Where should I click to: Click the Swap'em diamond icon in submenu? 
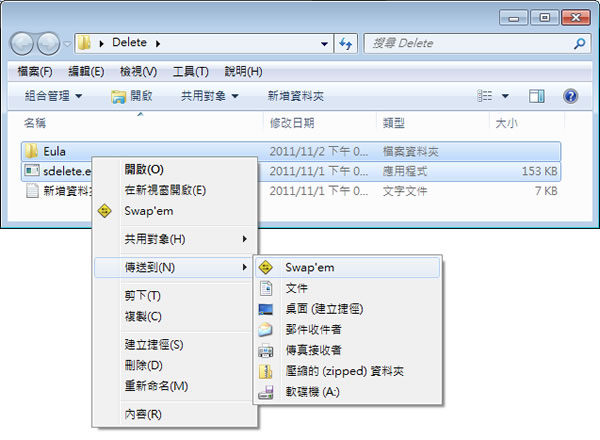click(x=265, y=267)
